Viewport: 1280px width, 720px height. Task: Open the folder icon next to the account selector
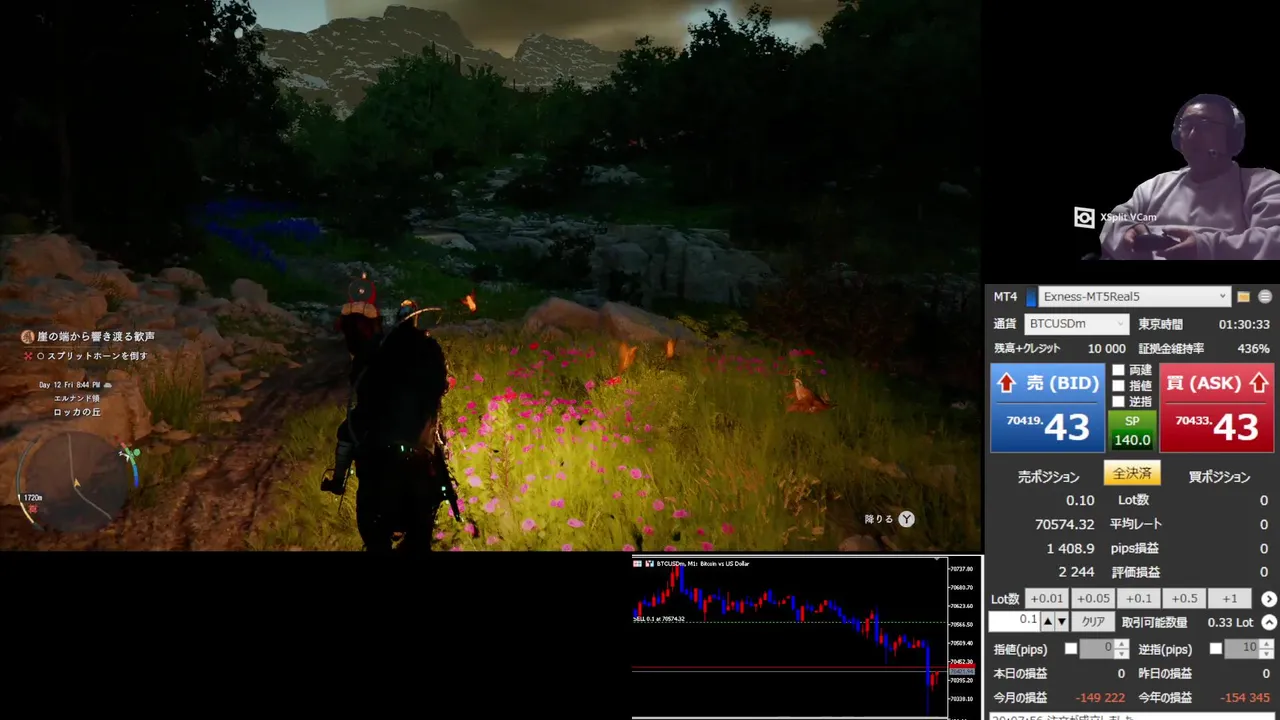pos(1243,297)
